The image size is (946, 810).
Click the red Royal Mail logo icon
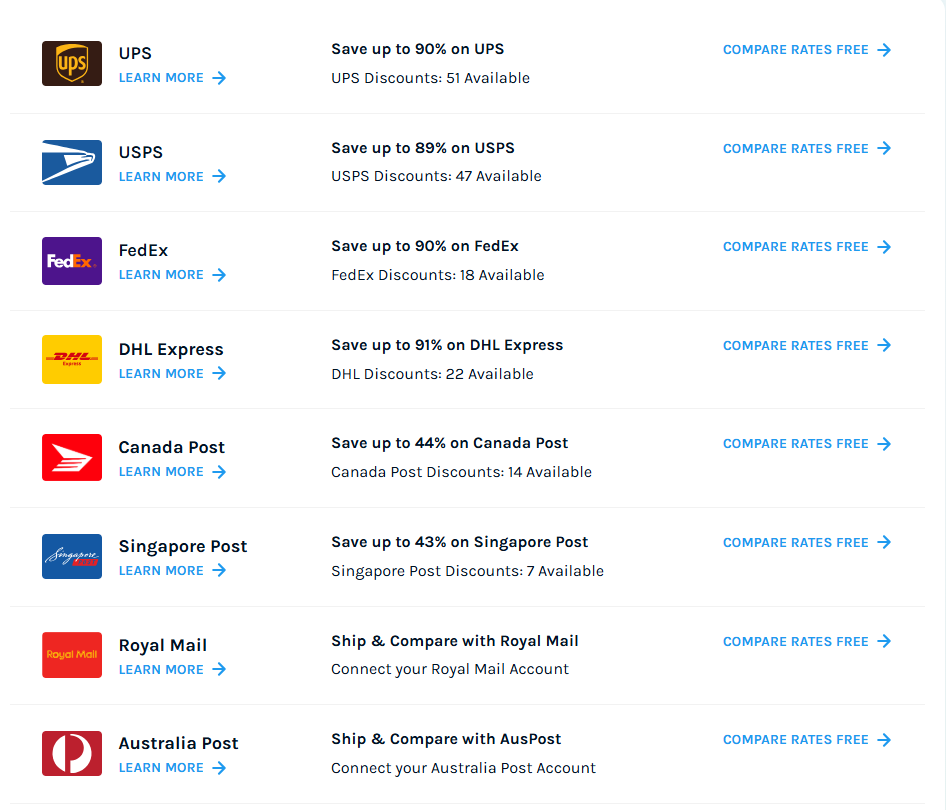[x=72, y=655]
